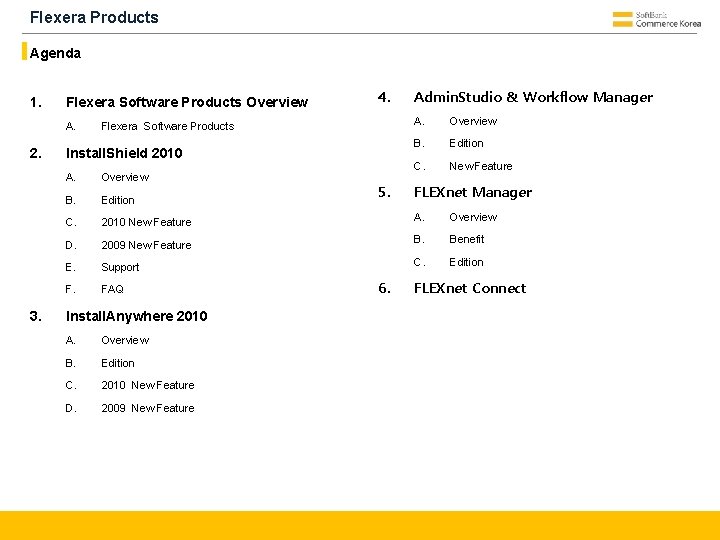Click 'Edition' under AdminStudio & Workflow Manager

[x=466, y=143]
